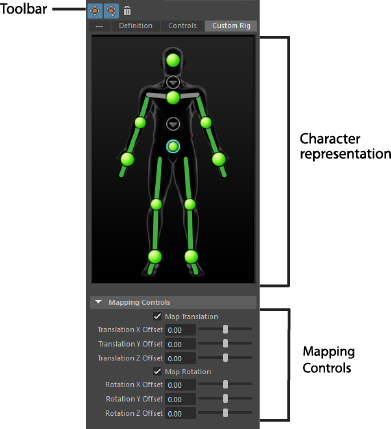Select the character's left knee effector
Viewport: 391px width, 429px height.
190,204
